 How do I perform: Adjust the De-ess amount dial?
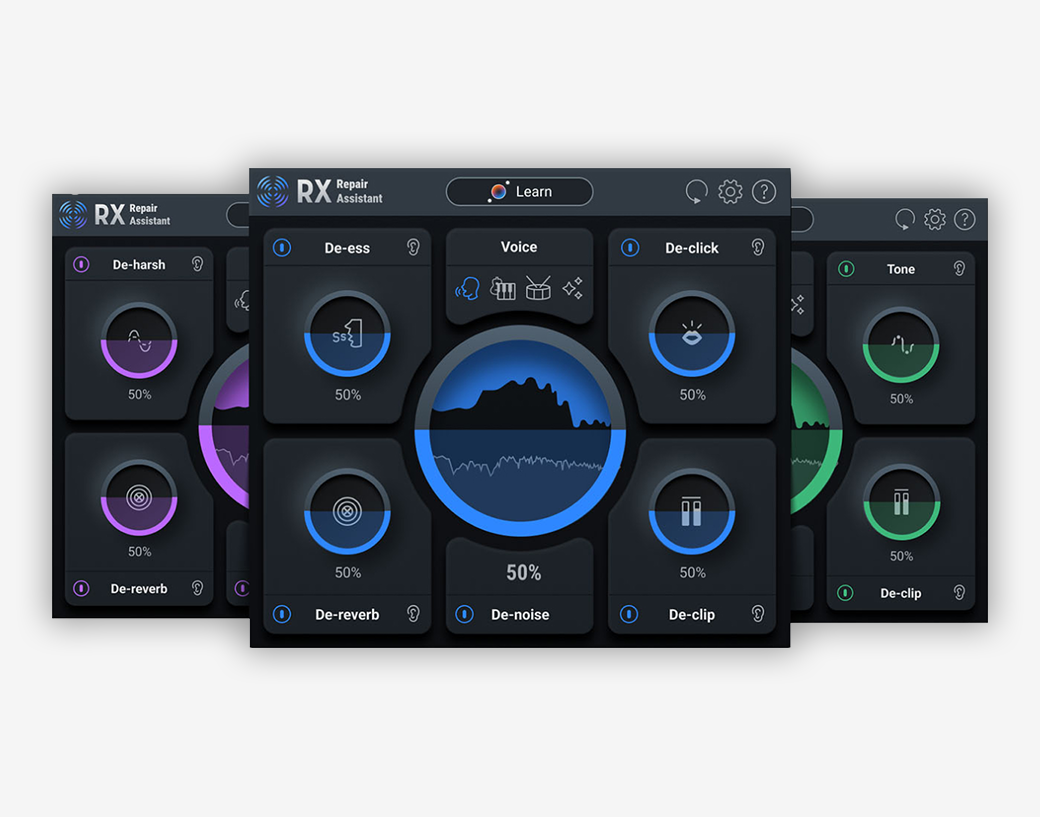coord(347,334)
